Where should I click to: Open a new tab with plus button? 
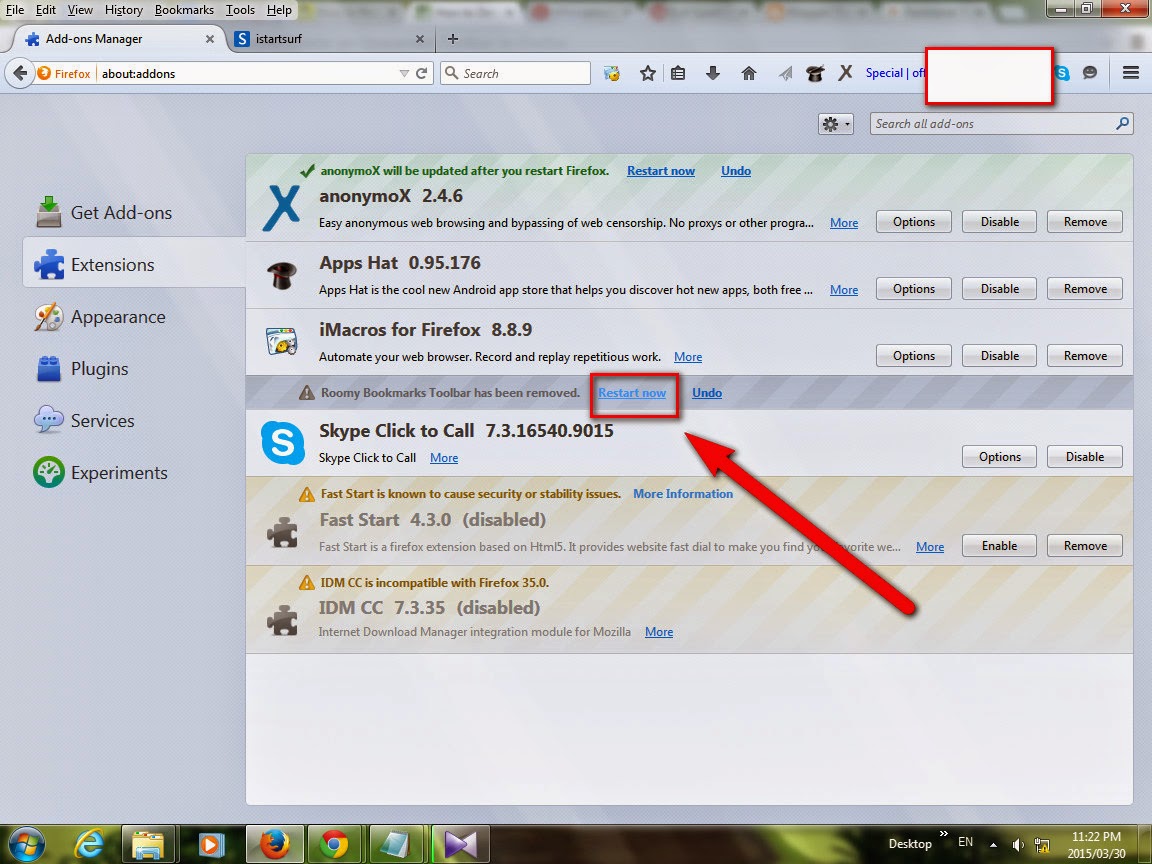[x=453, y=39]
